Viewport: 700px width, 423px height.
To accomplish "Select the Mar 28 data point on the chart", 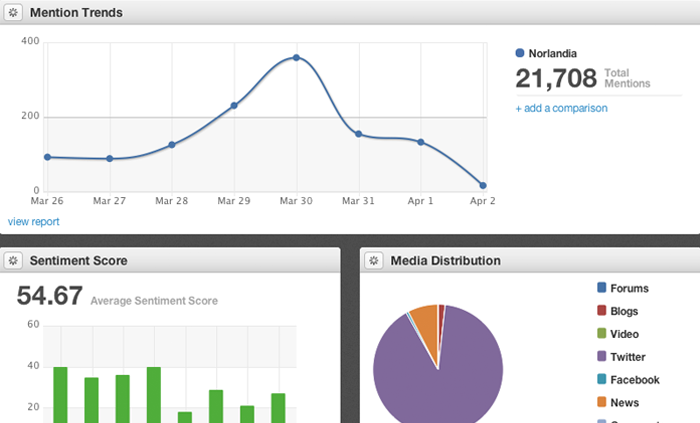I will tap(172, 145).
